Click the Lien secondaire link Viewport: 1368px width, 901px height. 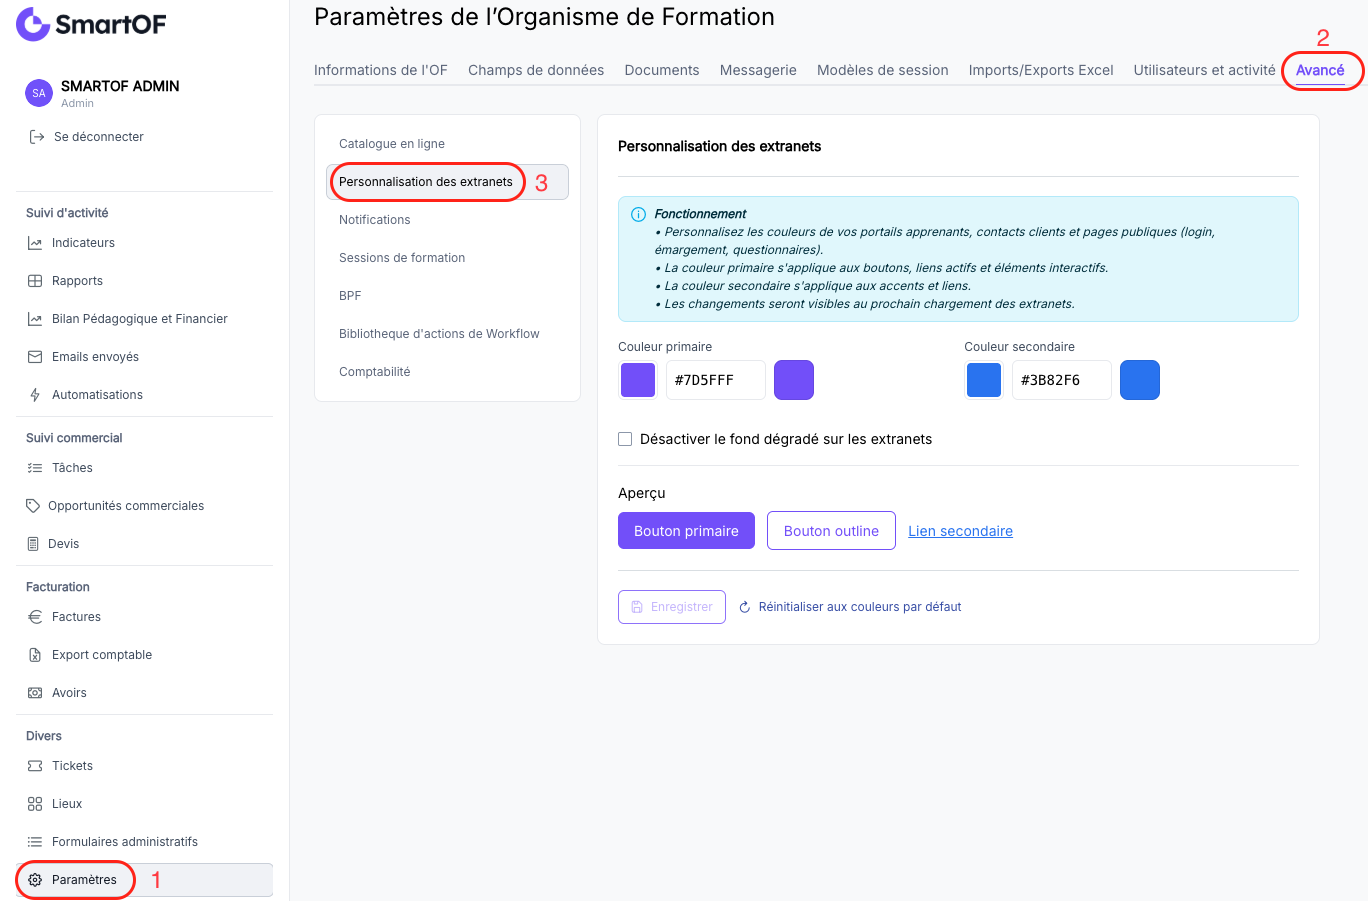point(960,531)
